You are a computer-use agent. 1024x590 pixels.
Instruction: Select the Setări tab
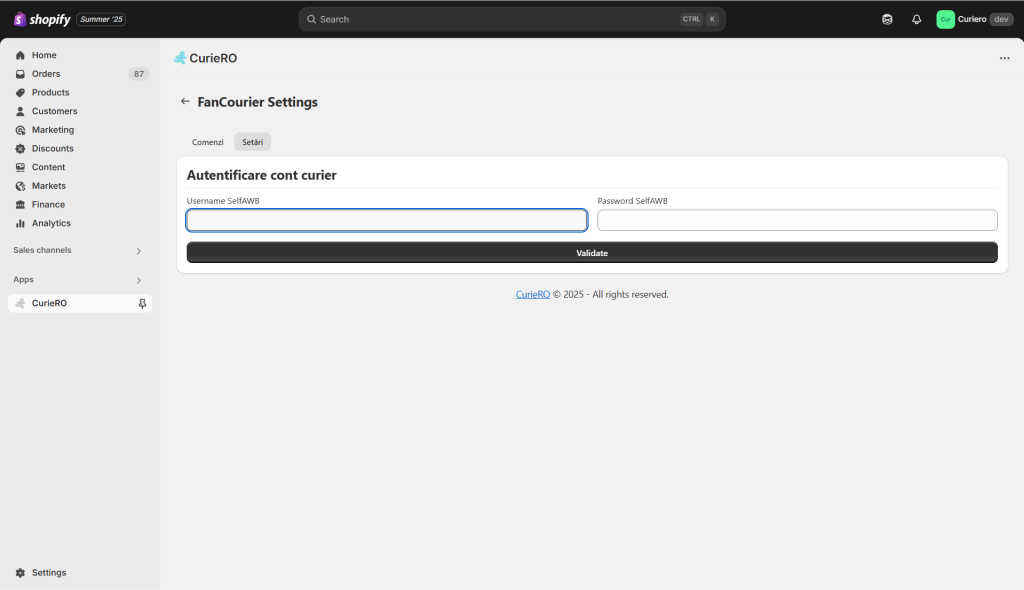pyautogui.click(x=253, y=142)
